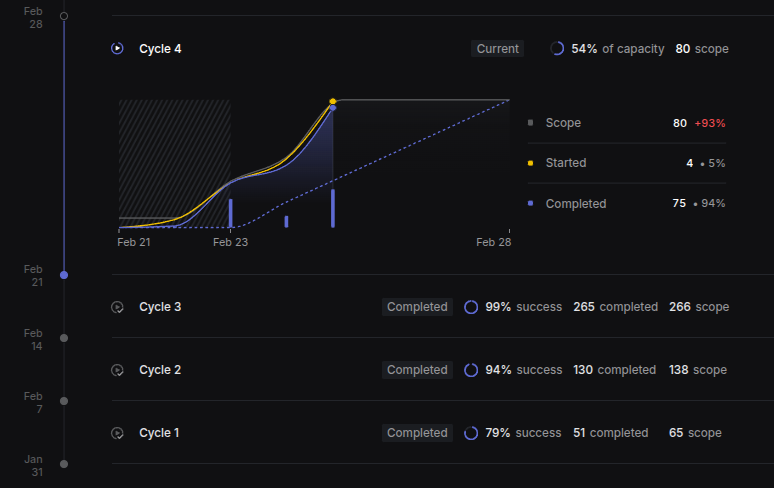Image resolution: width=774 pixels, height=488 pixels.
Task: Open Cycle 3 title
Action: tap(160, 307)
